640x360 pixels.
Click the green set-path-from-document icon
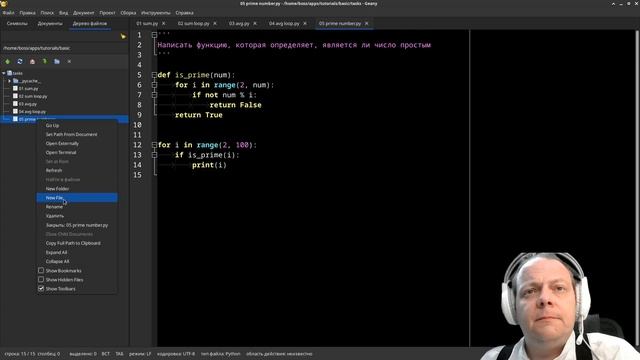[x=44, y=61]
